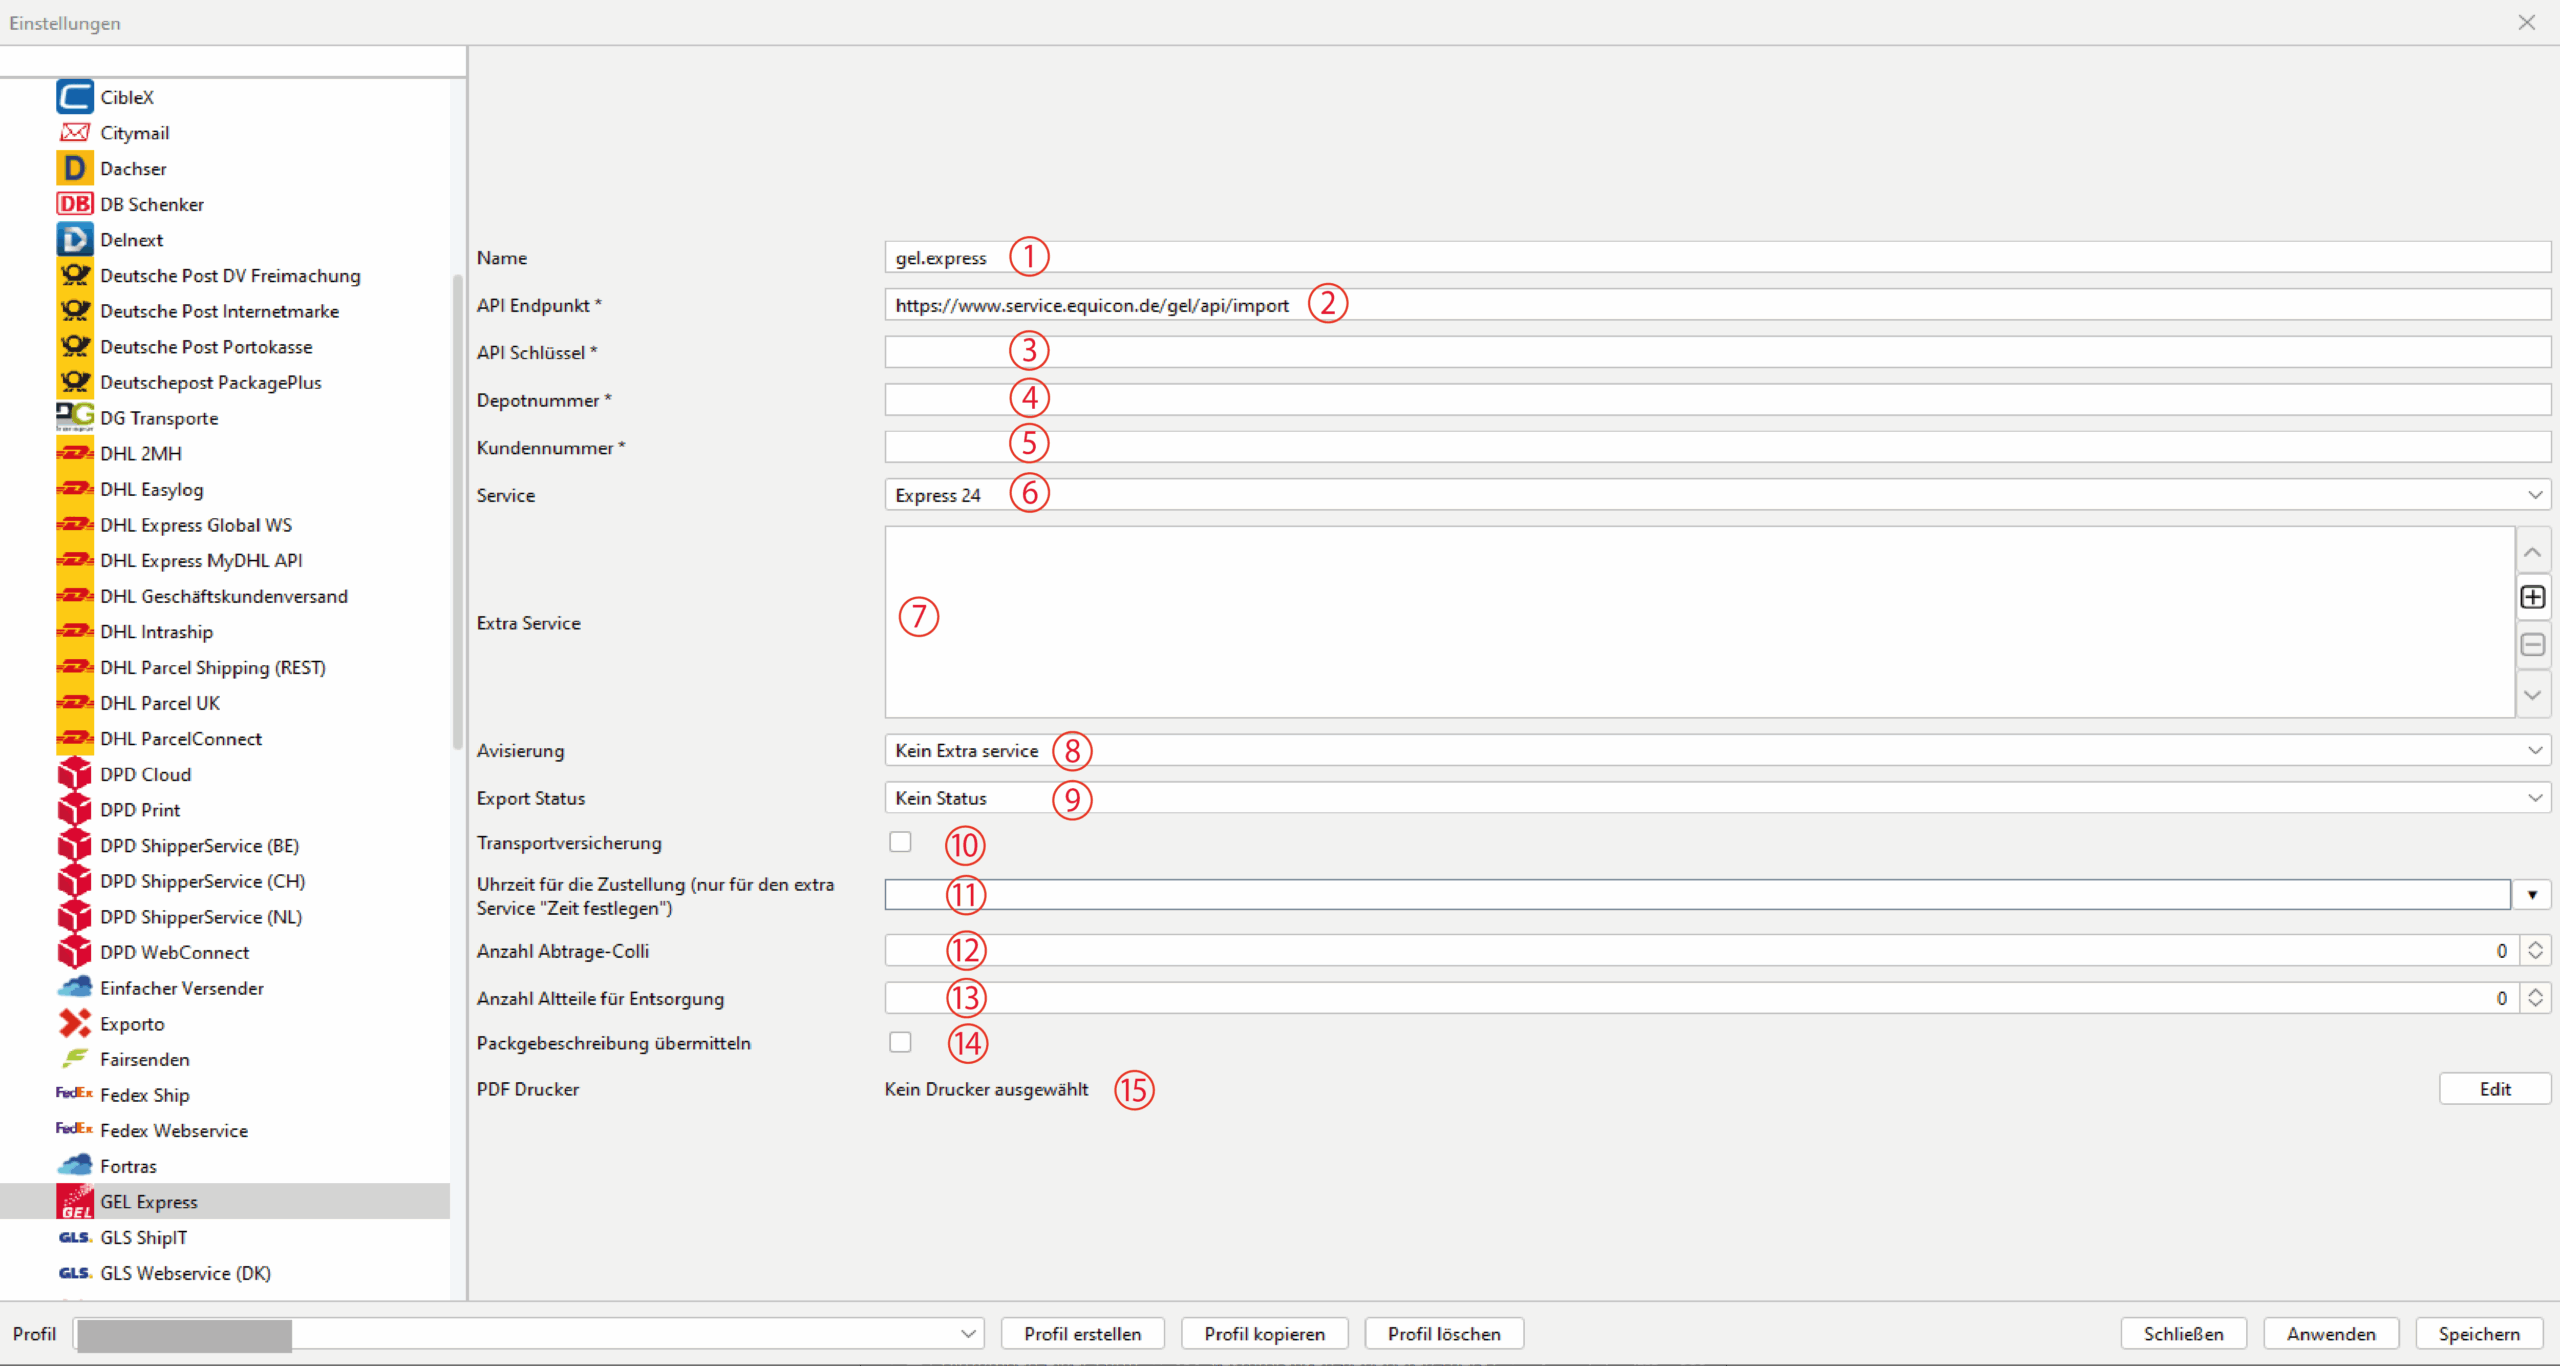Viewport: 2560px width, 1366px height.
Task: Click into the API Schlüssel field
Action: (1717, 352)
